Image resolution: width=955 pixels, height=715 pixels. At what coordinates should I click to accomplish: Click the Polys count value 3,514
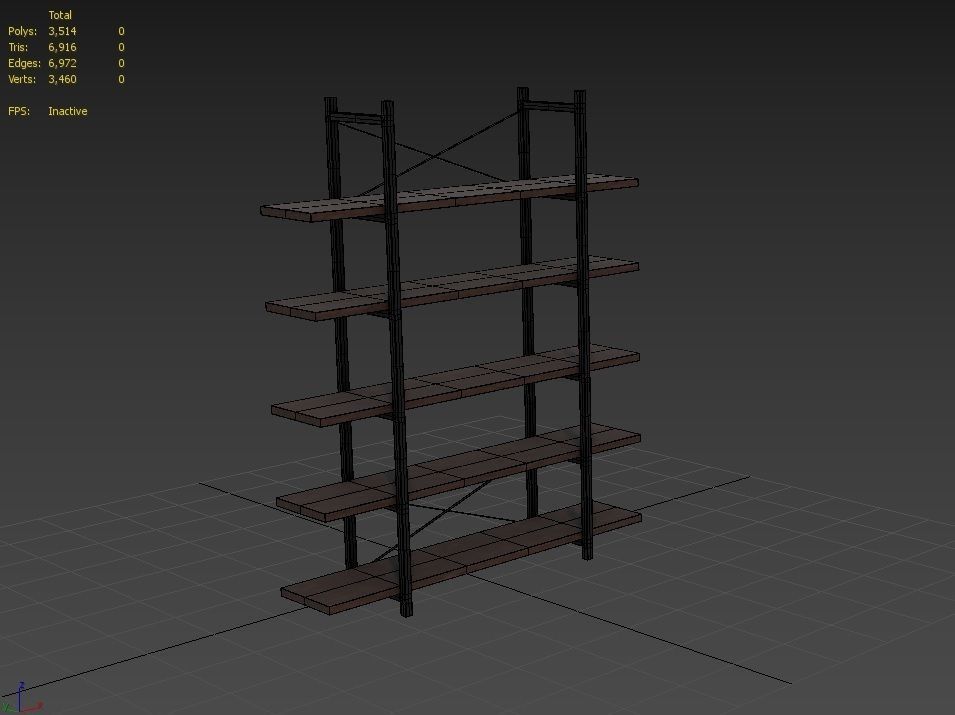point(62,31)
